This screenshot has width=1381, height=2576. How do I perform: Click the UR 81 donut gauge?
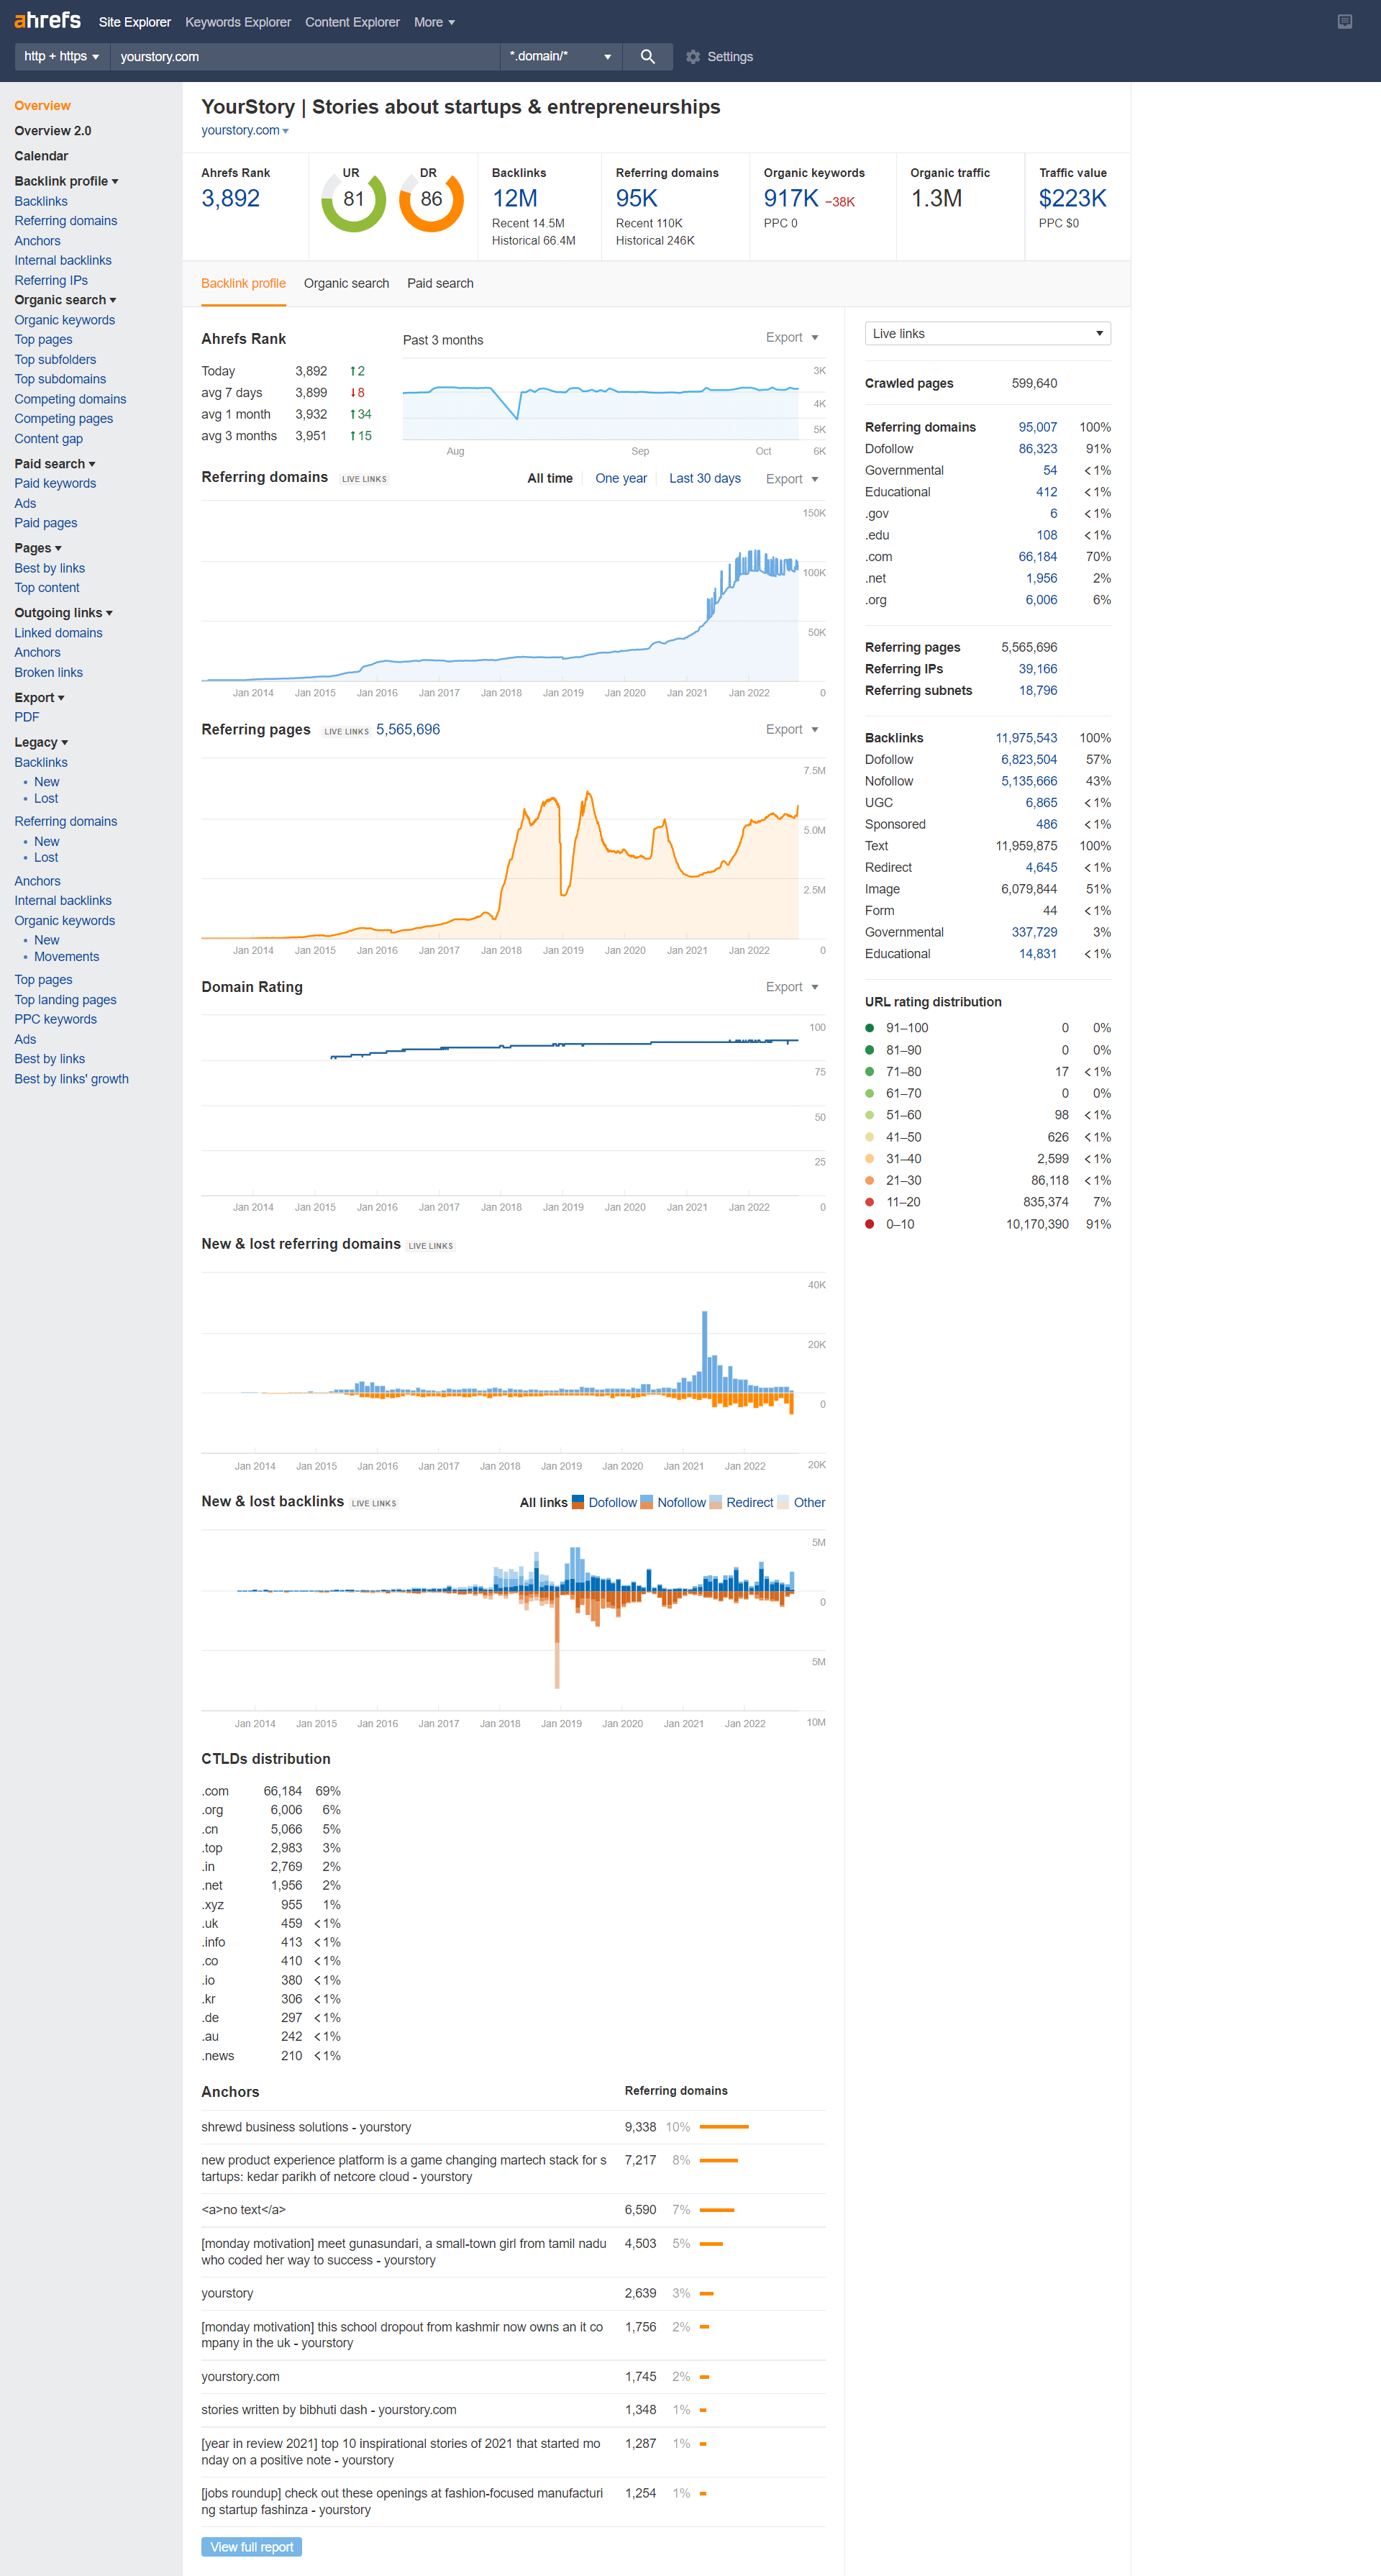[353, 200]
